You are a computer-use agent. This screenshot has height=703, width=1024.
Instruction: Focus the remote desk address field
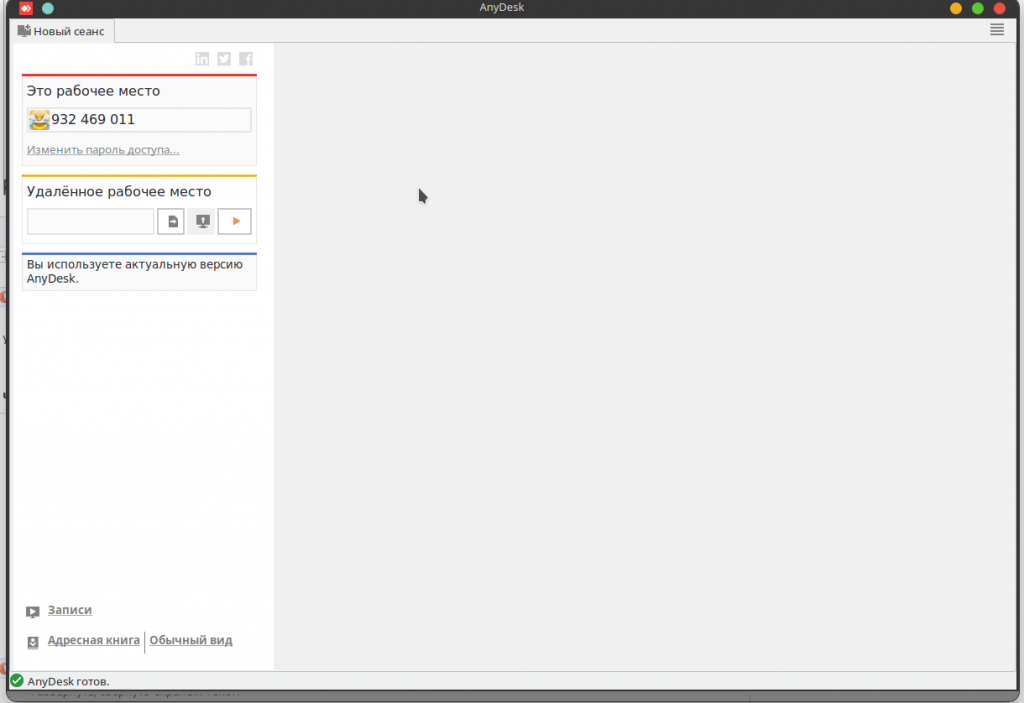91,221
